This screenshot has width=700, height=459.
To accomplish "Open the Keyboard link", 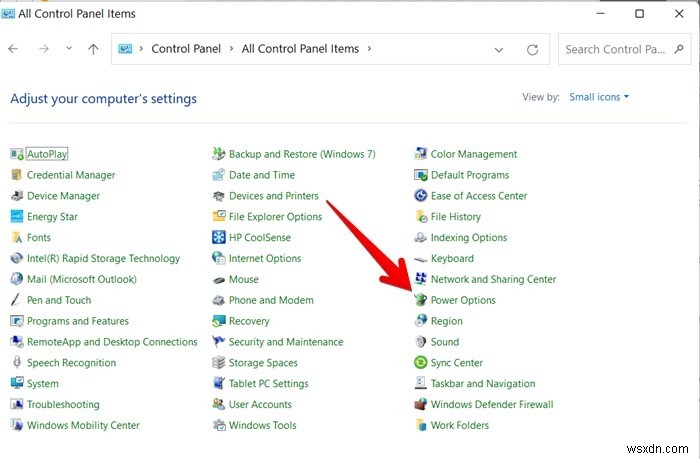I will tap(452, 259).
